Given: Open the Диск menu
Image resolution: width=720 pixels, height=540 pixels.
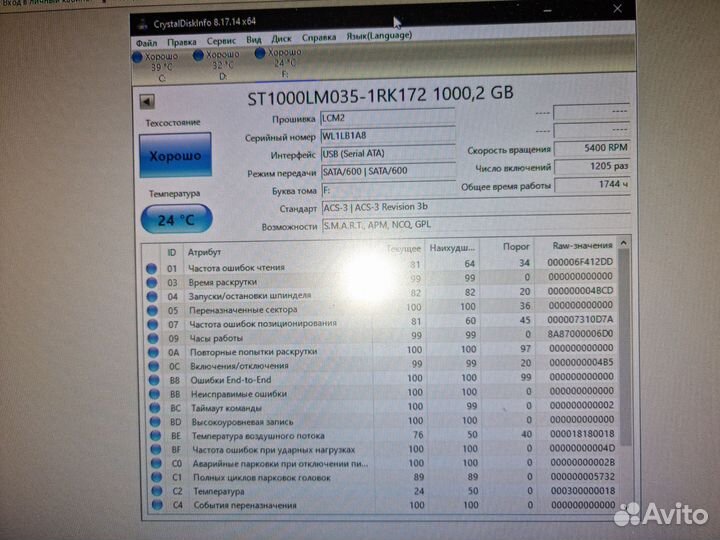Looking at the screenshot, I should click(x=281, y=39).
